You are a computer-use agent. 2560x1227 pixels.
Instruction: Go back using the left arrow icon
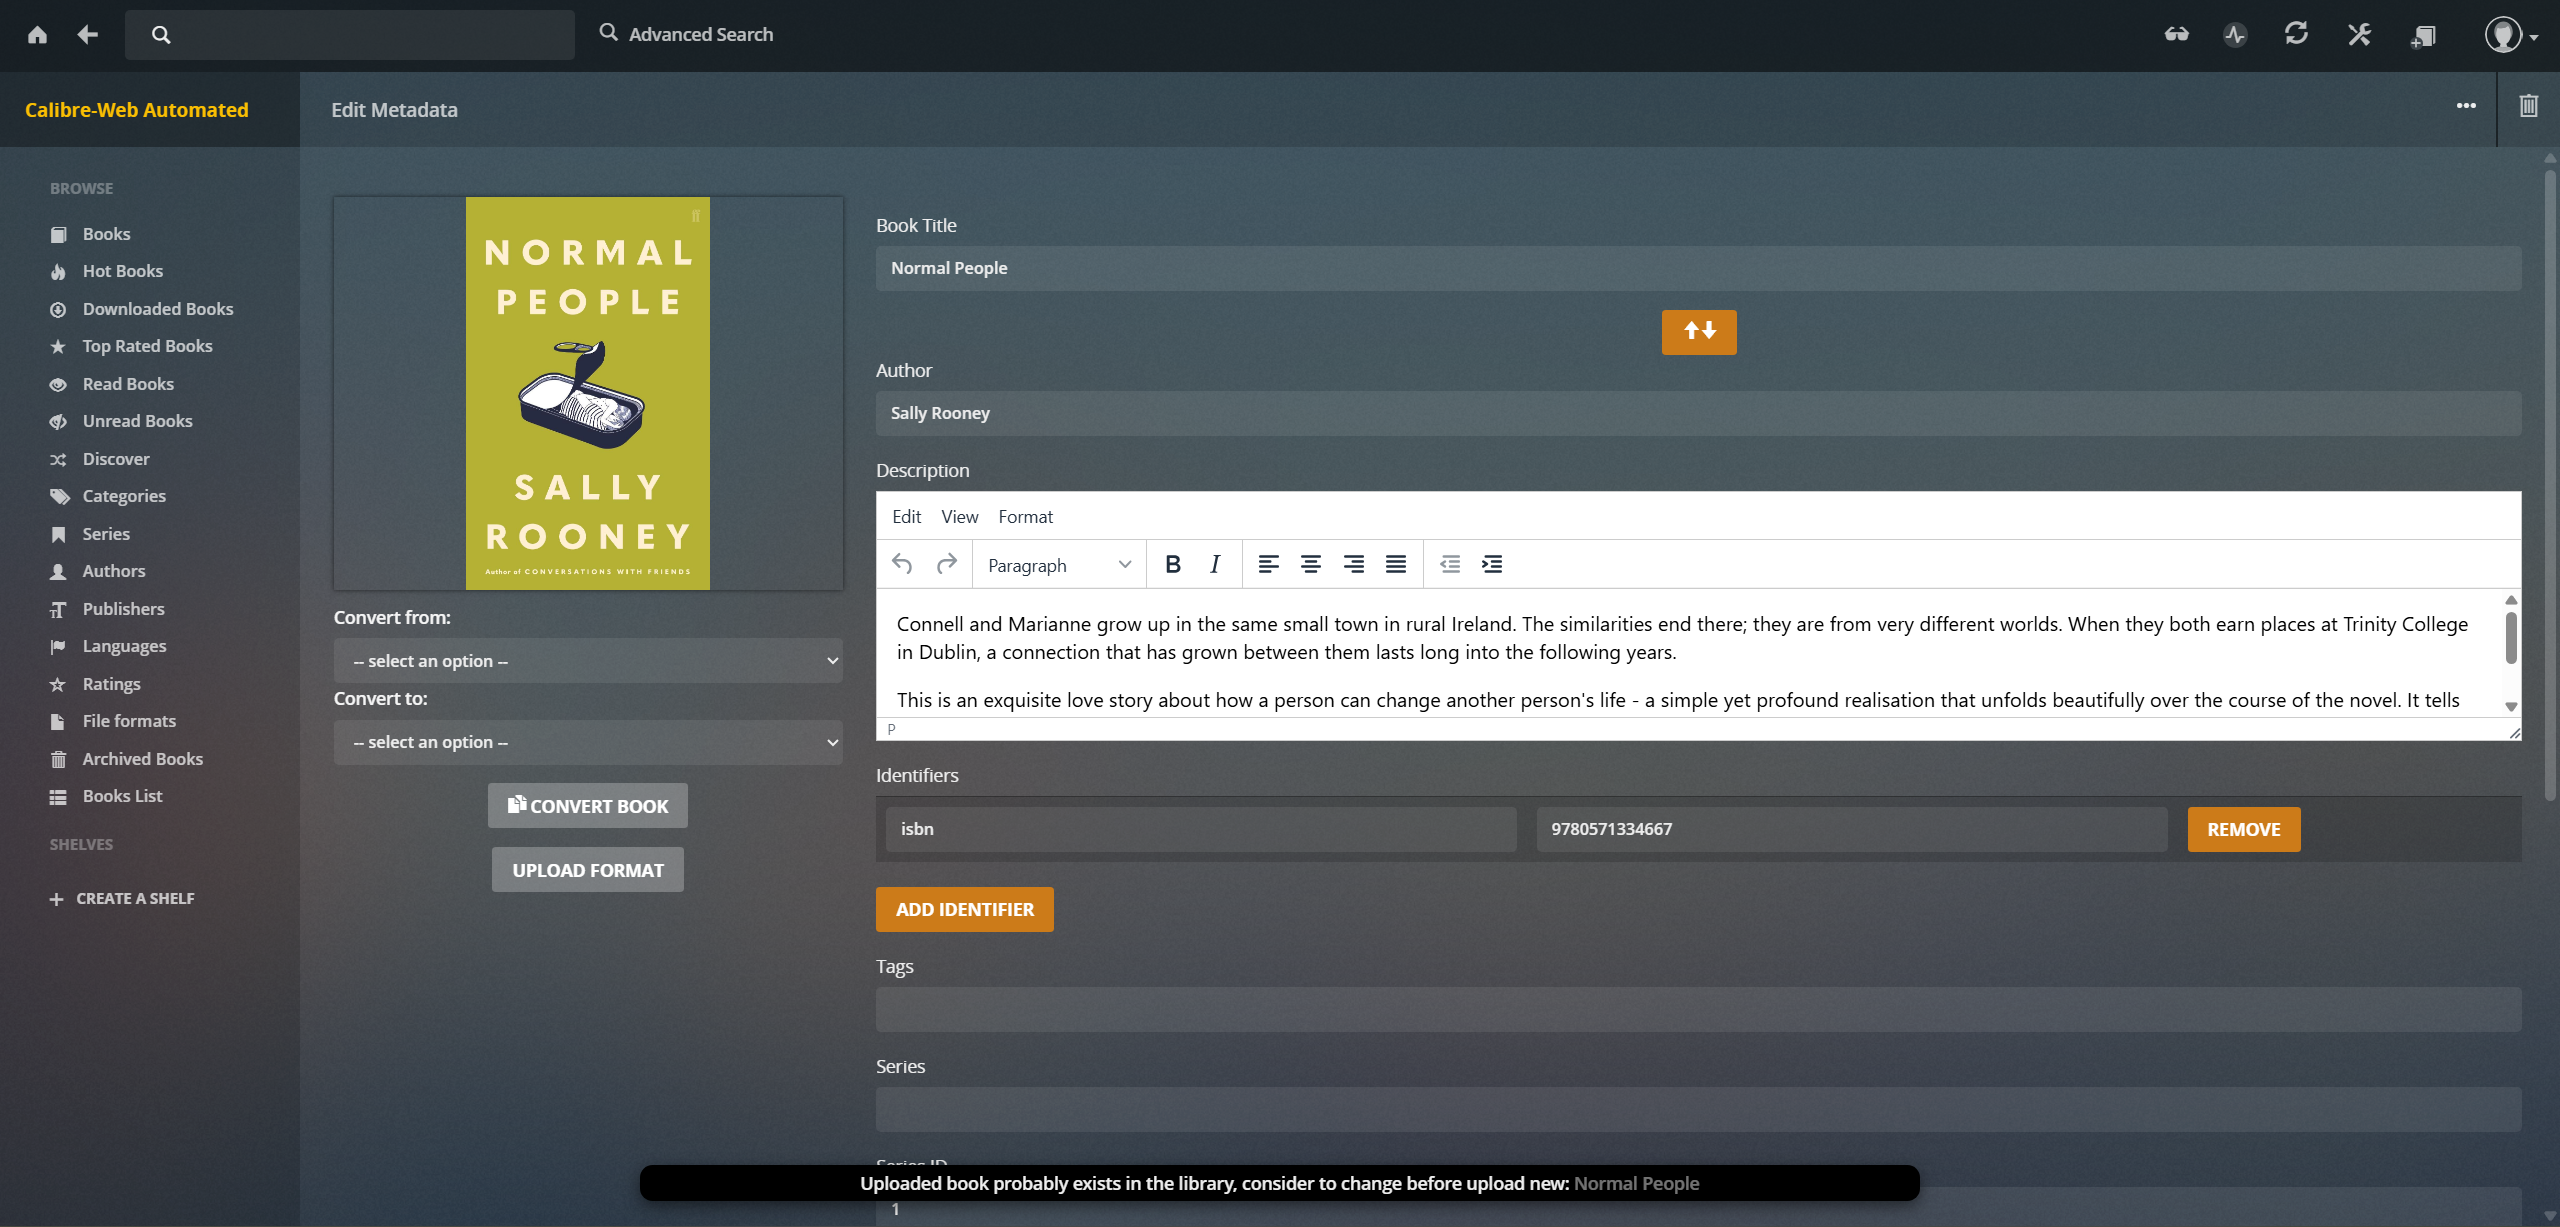coord(88,35)
